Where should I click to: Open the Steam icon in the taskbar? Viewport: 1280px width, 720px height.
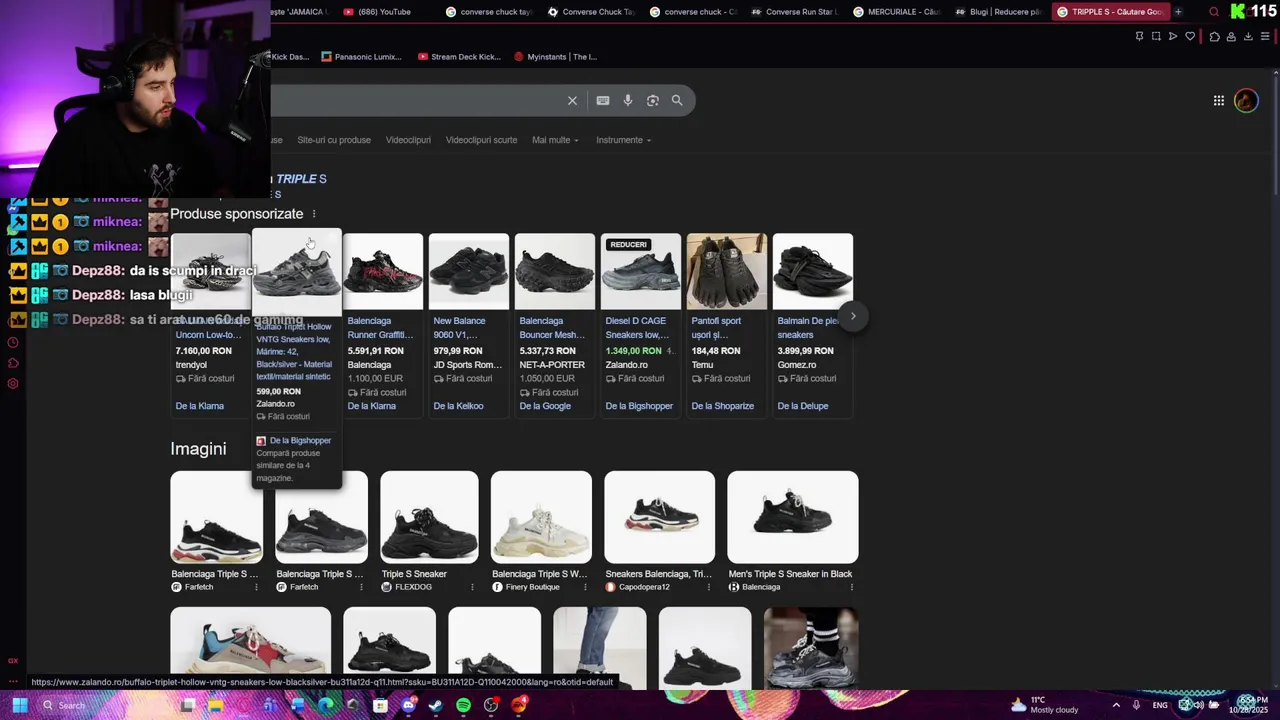tap(436, 705)
